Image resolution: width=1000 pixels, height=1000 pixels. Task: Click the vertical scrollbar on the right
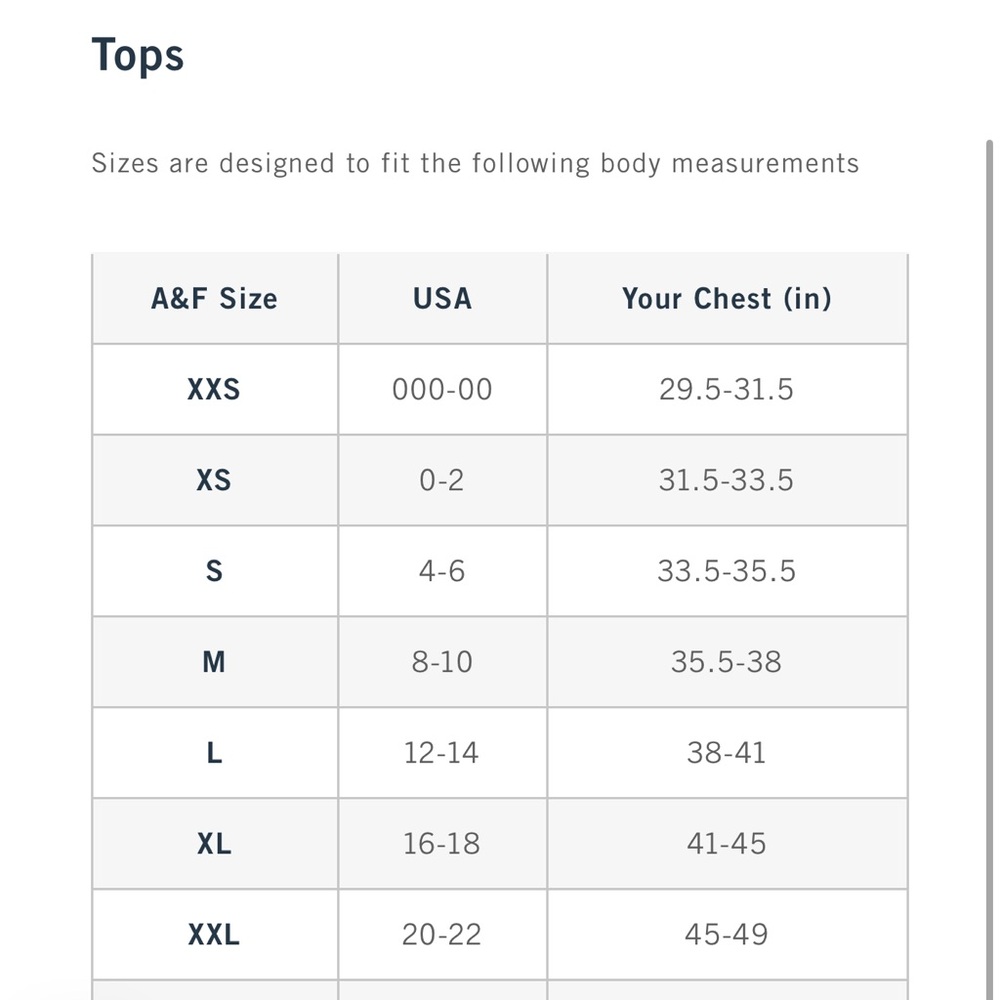[x=989, y=569]
